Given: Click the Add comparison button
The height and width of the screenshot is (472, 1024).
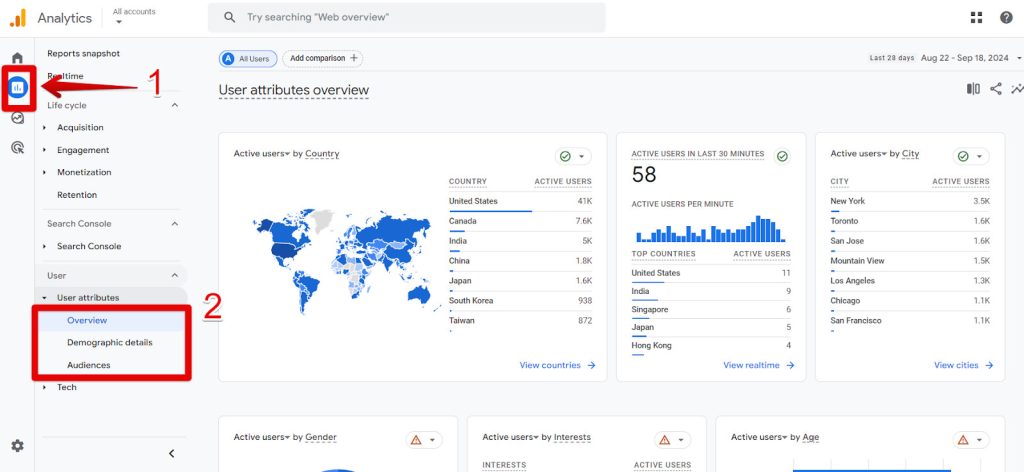Looking at the screenshot, I should [323, 59].
